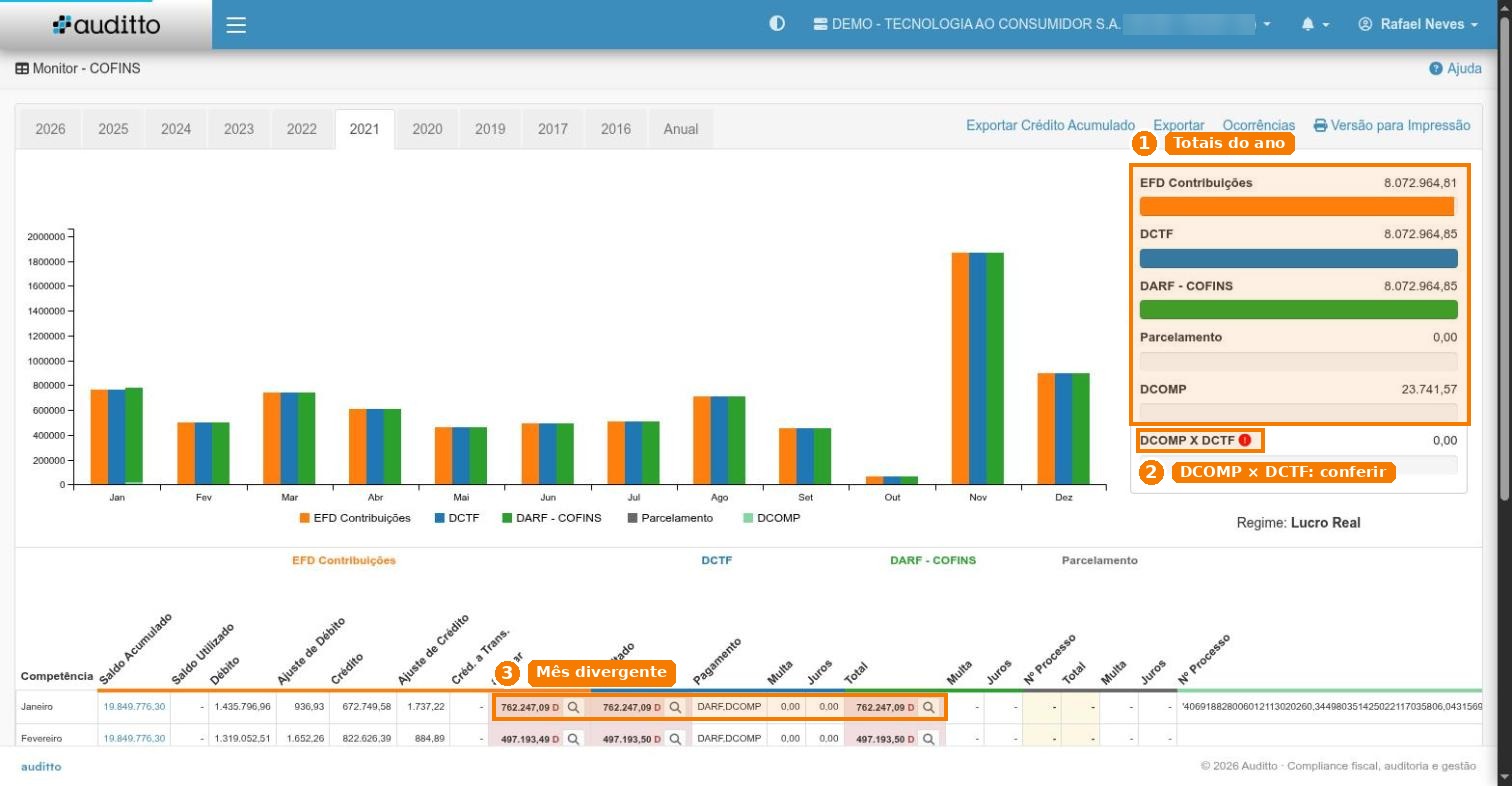Click the Auditto logo in the header

pyautogui.click(x=106, y=25)
